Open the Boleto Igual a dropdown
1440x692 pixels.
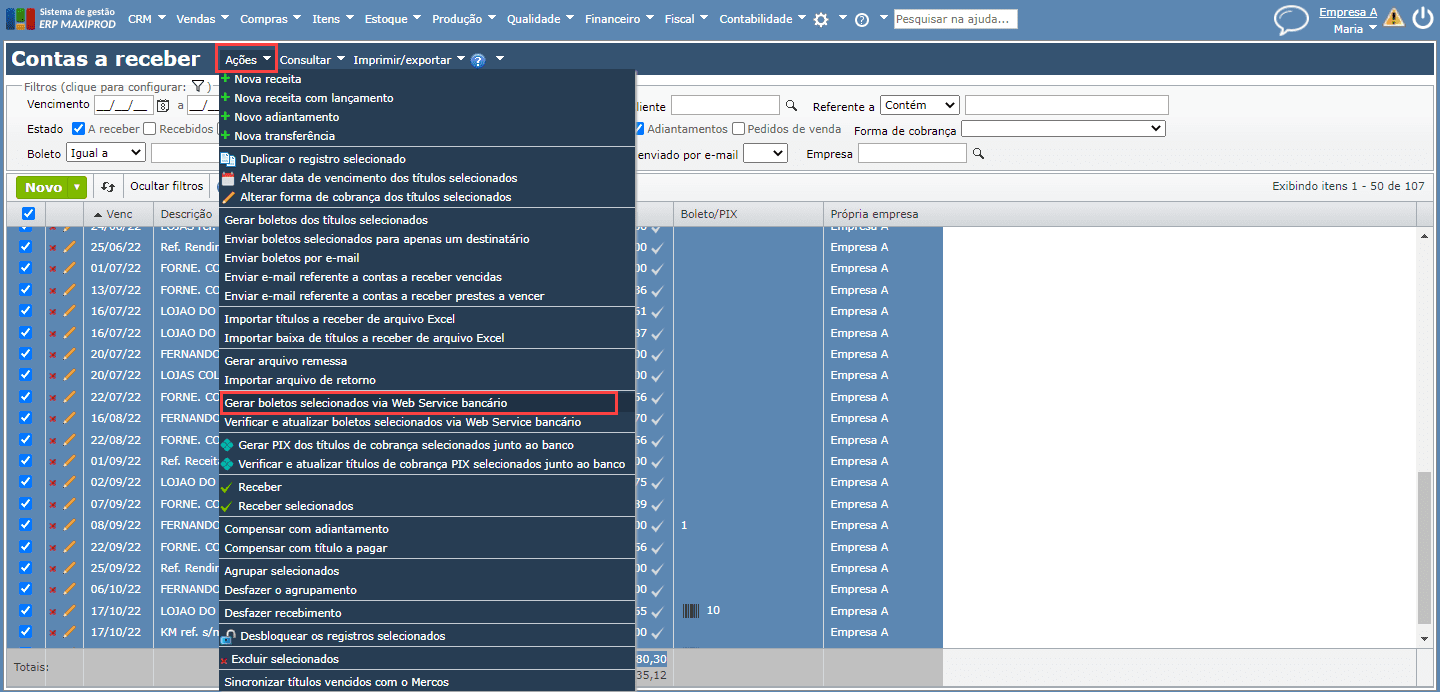click(x=106, y=153)
